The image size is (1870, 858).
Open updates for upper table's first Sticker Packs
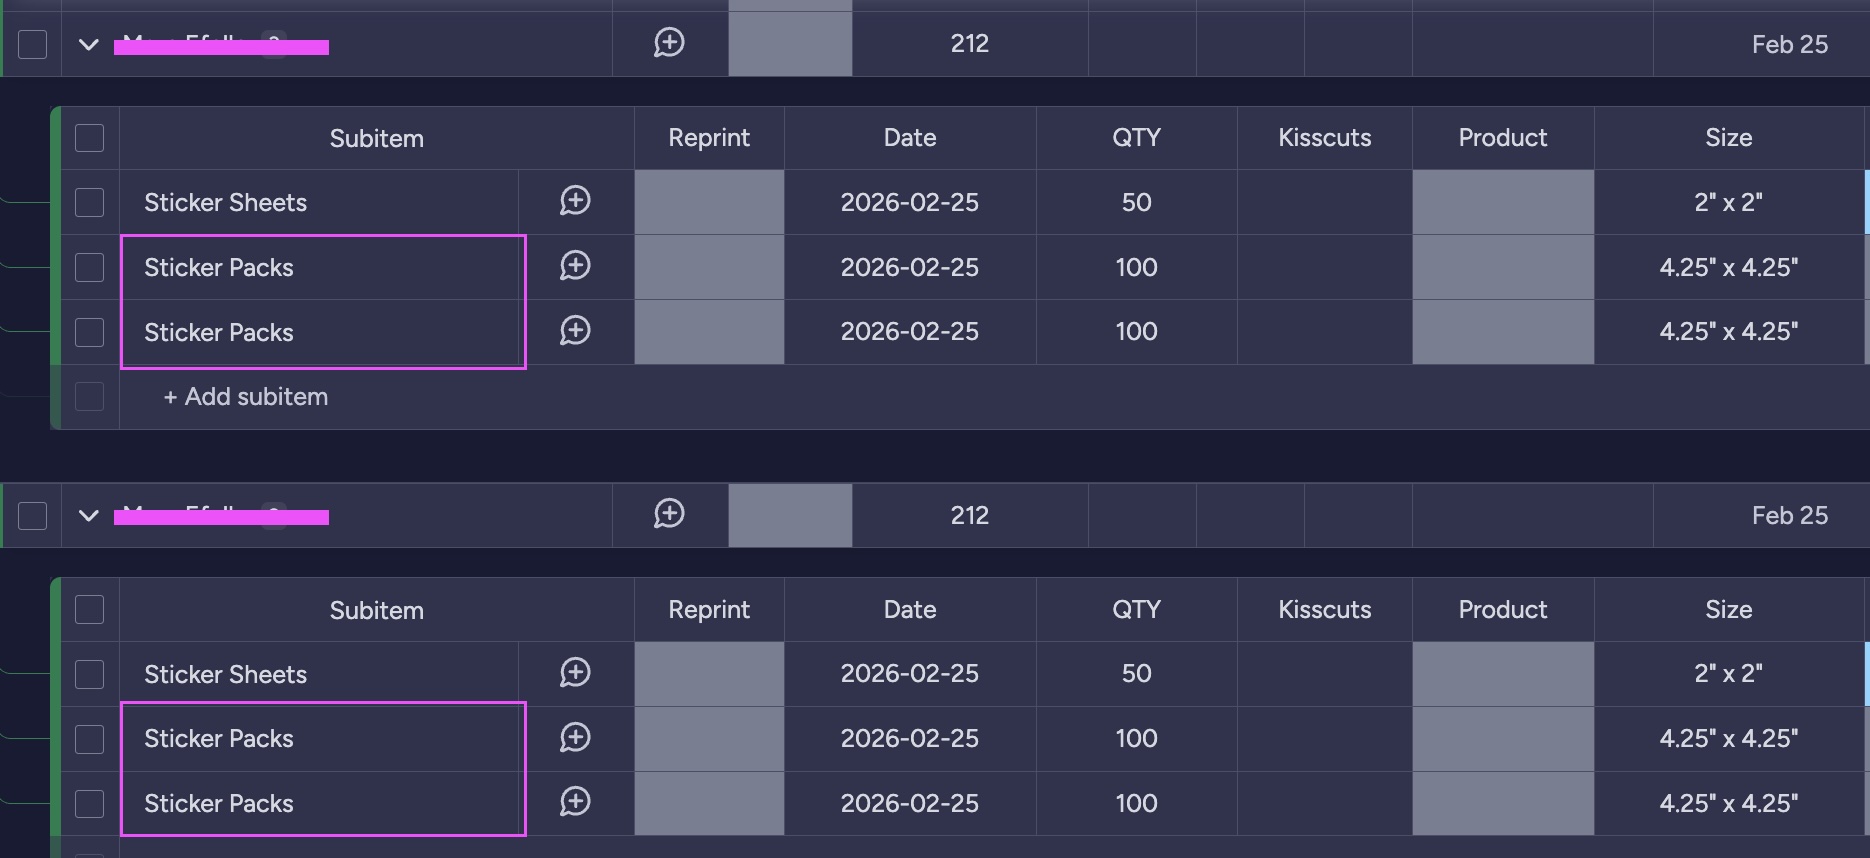pos(575,266)
